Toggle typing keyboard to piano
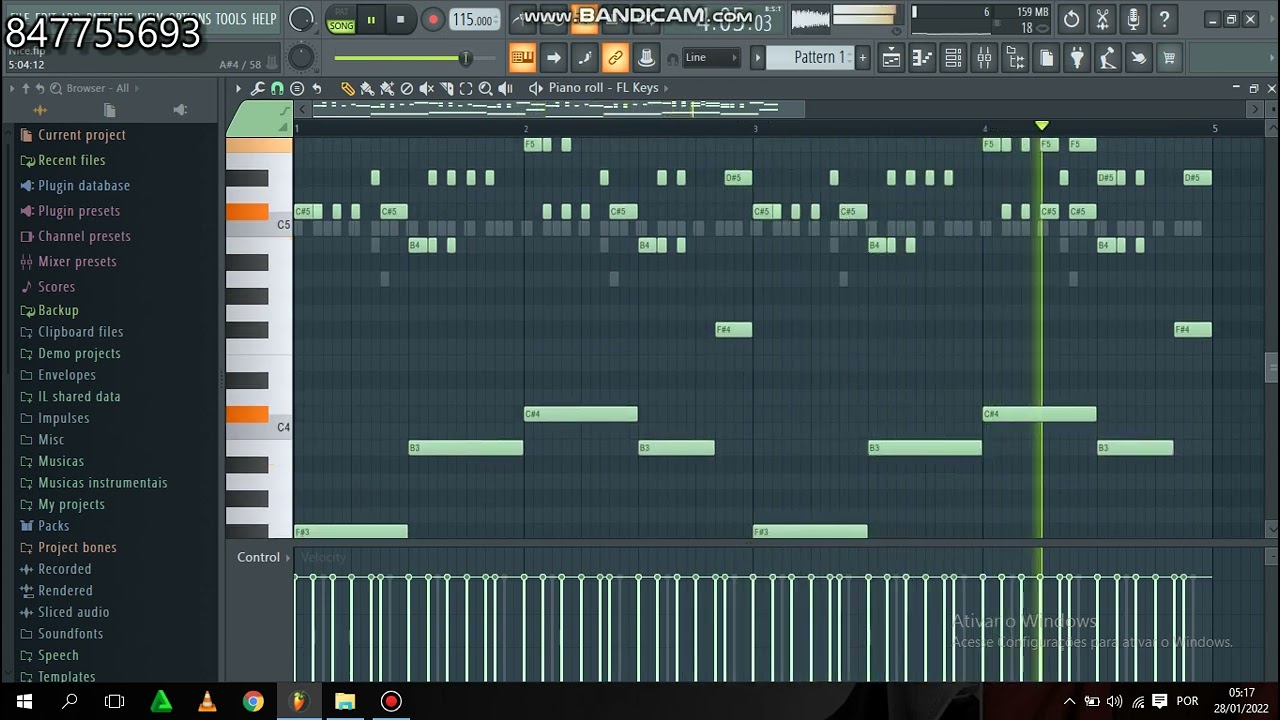 [x=522, y=58]
